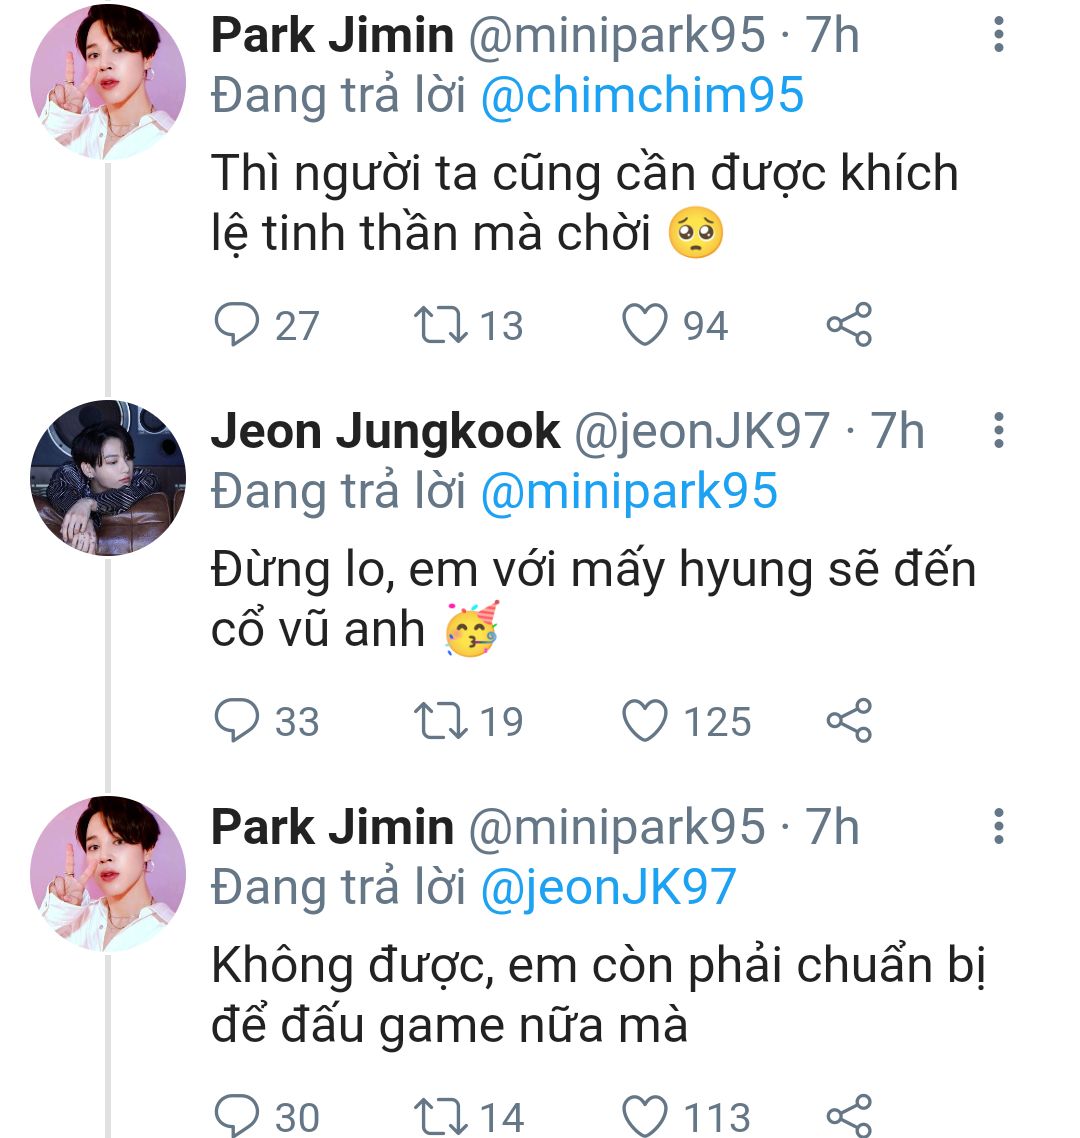Like the tweet with 94 likes
The image size is (1080, 1138).
pos(645,326)
